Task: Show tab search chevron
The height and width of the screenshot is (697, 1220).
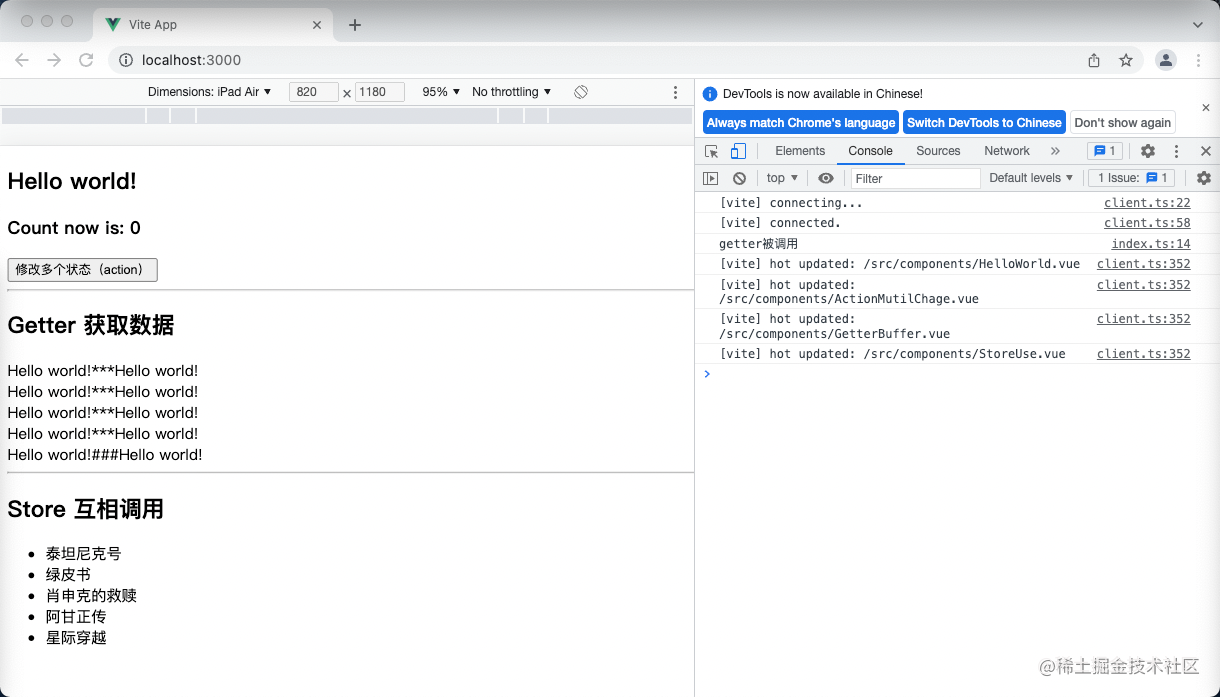Action: (1197, 24)
